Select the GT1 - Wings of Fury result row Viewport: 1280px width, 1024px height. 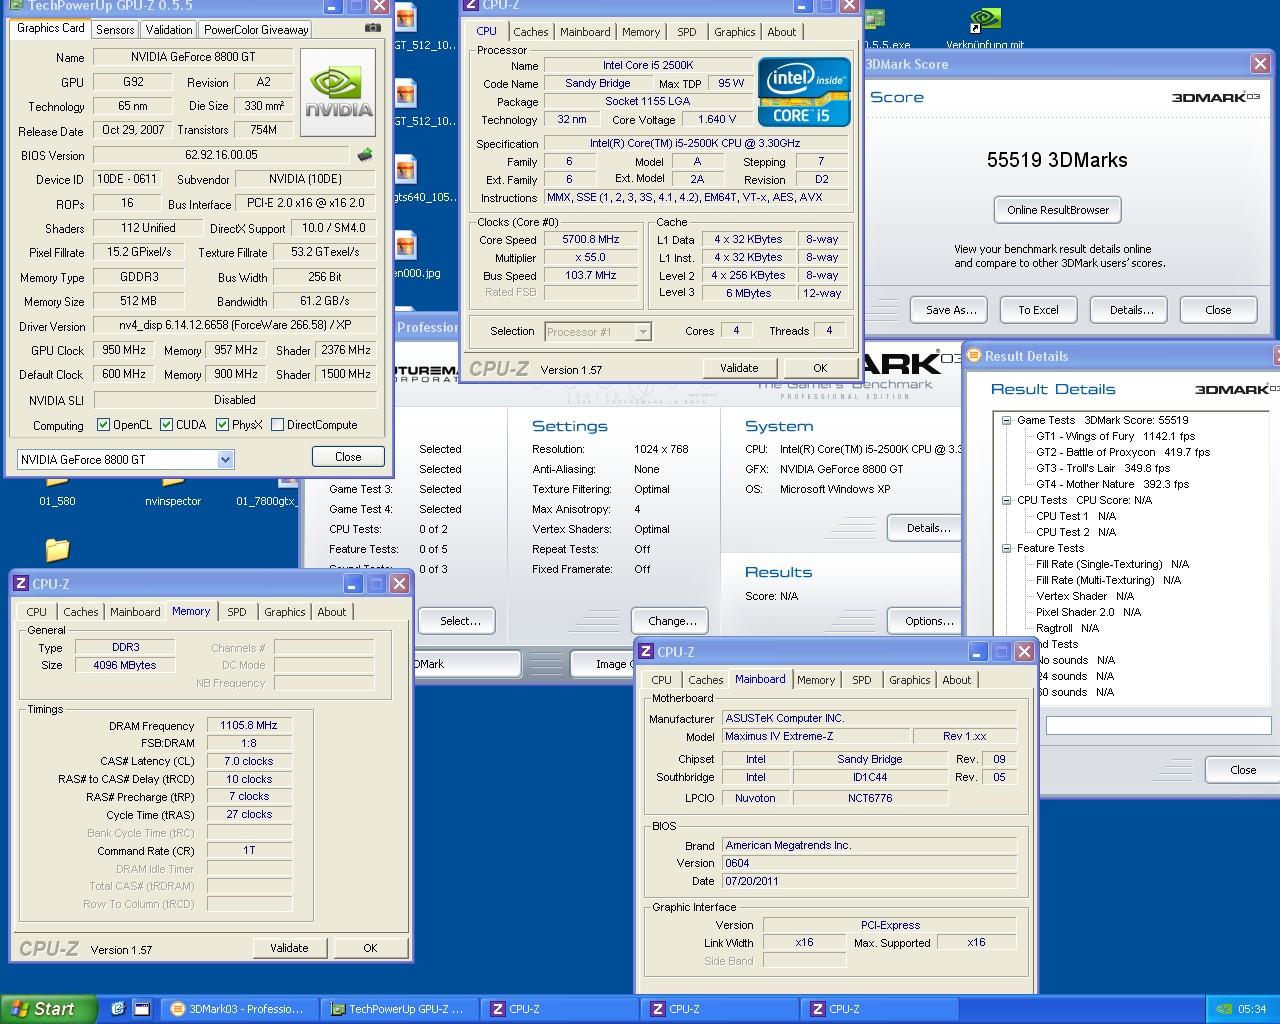tap(1115, 437)
